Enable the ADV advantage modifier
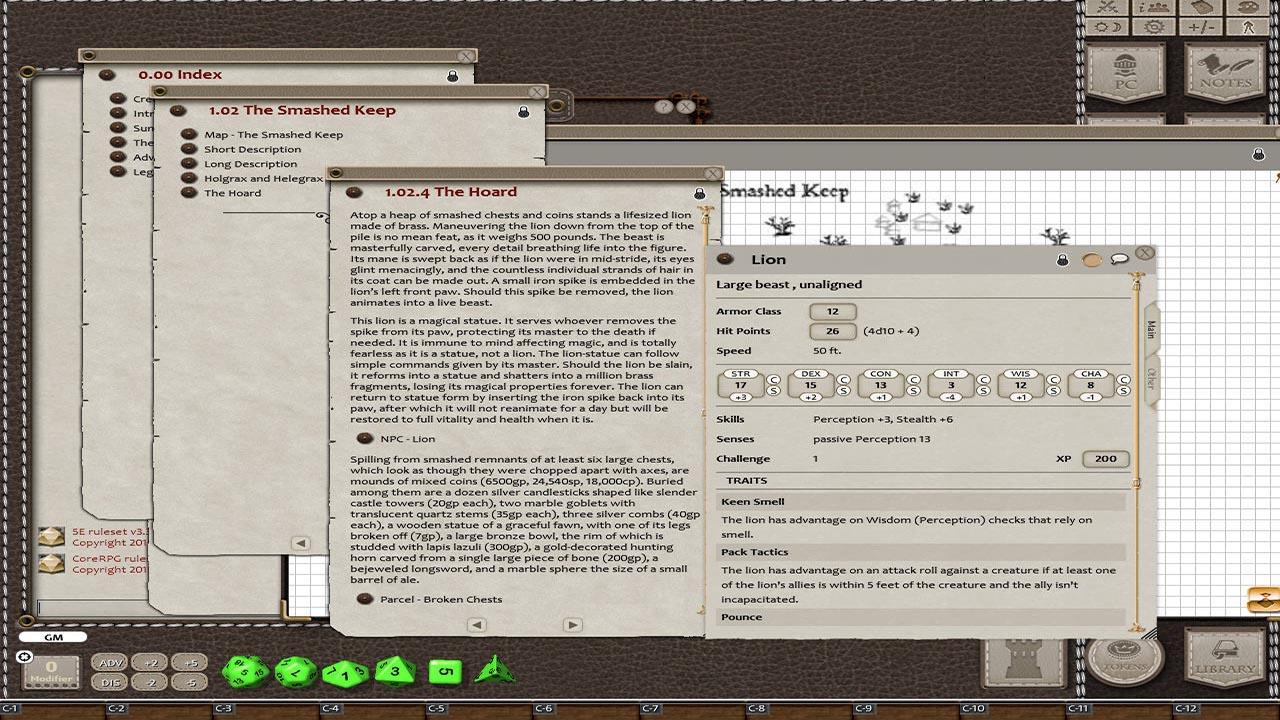The image size is (1280, 720). (x=111, y=662)
